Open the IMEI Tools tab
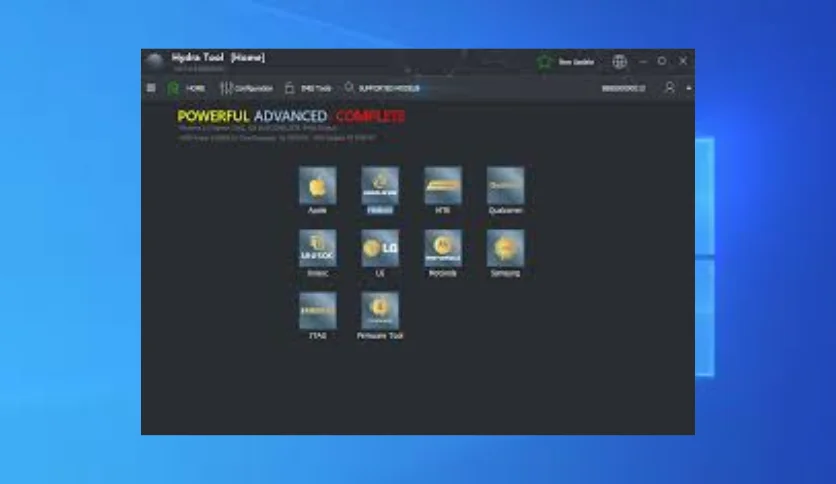Screen dimensions: 836x484 click(x=308, y=88)
